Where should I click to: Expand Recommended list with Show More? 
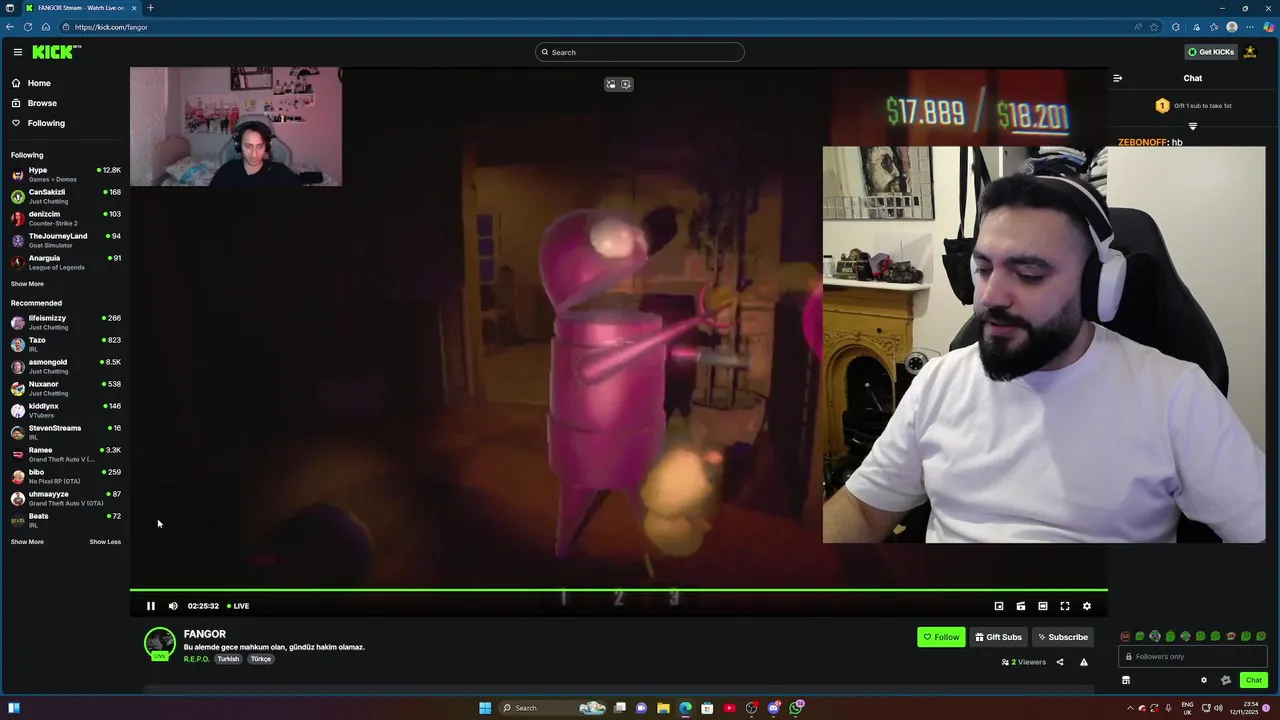(27, 542)
